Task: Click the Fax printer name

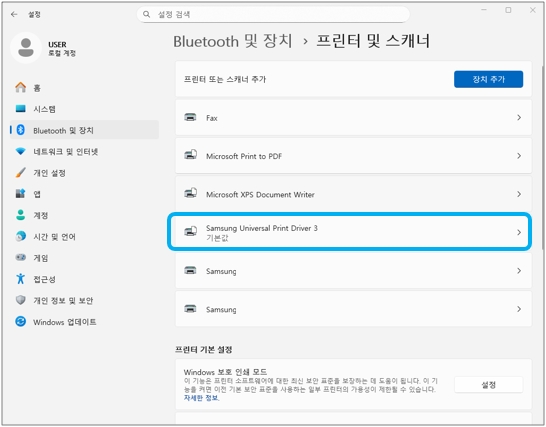Action: tap(212, 118)
